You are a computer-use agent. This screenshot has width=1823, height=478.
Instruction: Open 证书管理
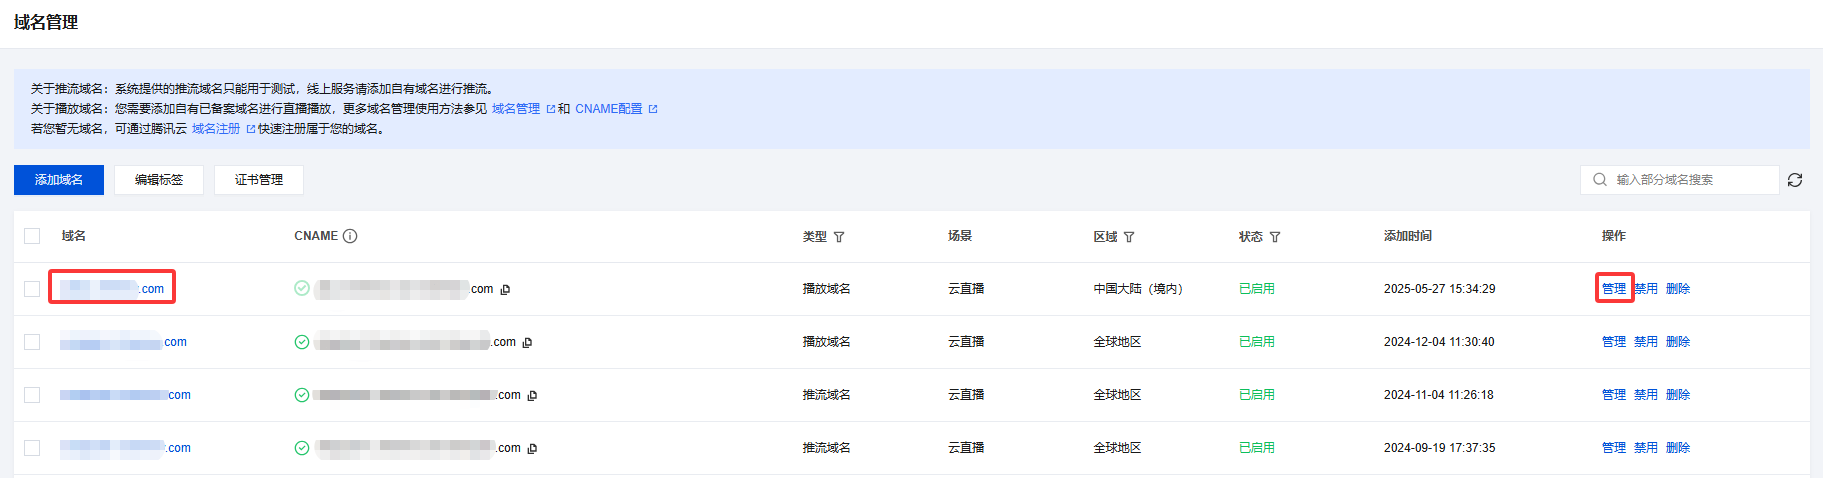259,180
